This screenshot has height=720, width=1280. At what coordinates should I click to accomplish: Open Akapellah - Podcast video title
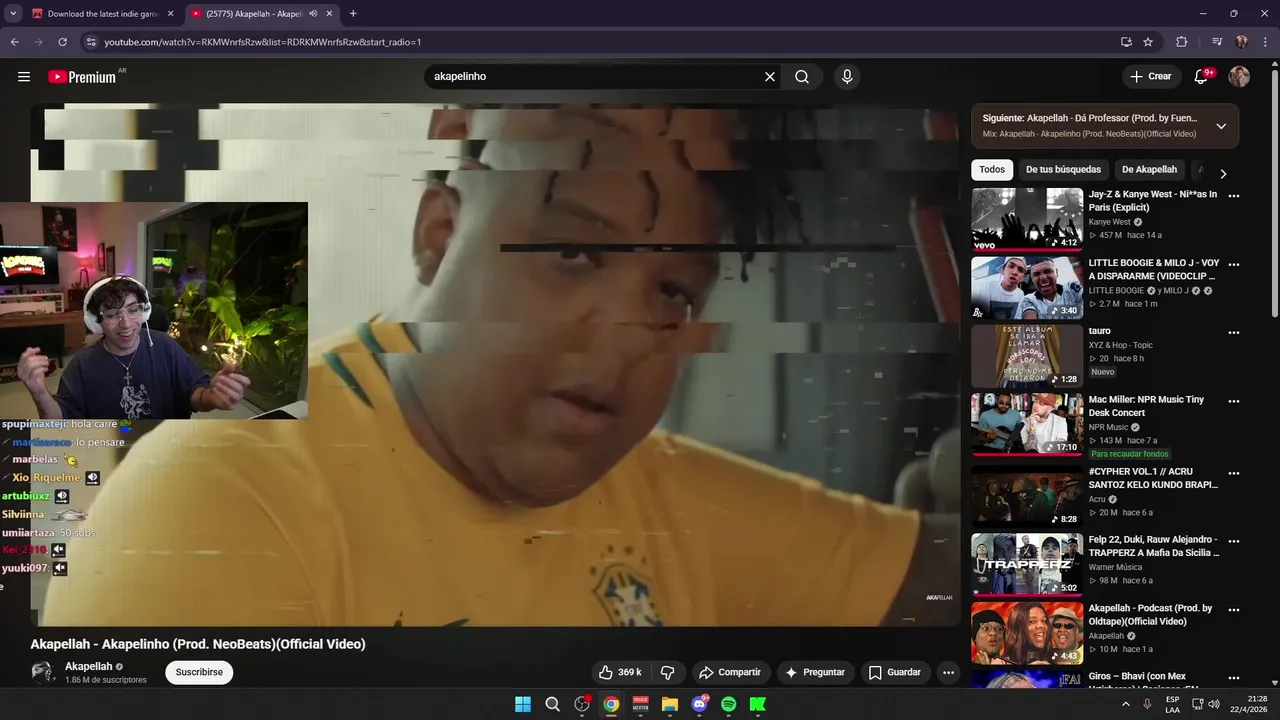coord(1151,615)
